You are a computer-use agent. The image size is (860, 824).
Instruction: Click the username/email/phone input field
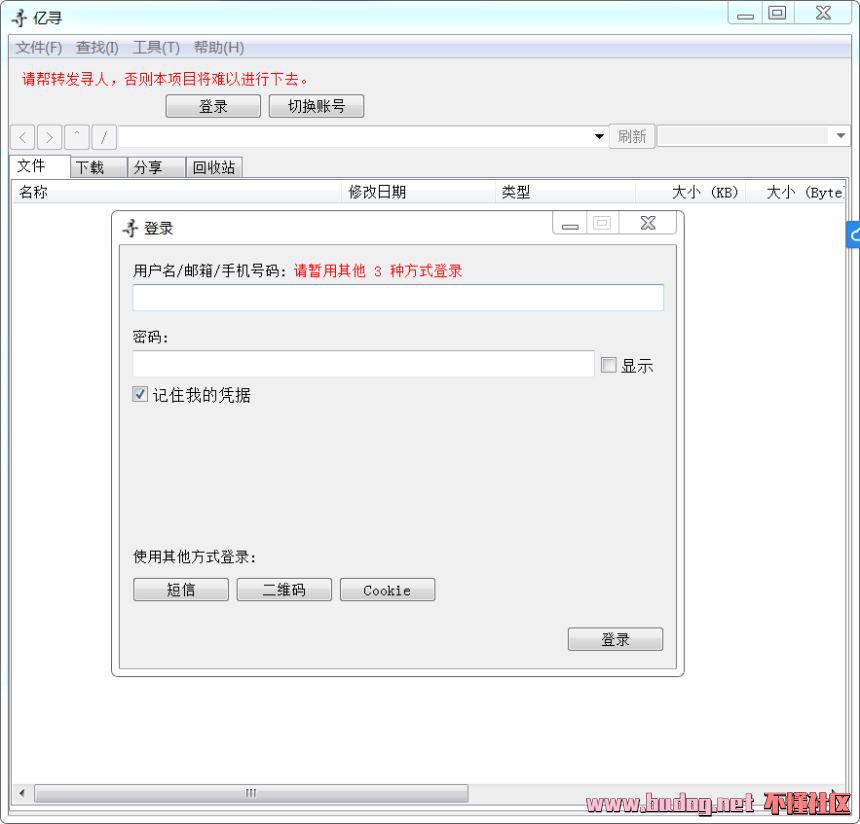click(x=398, y=298)
